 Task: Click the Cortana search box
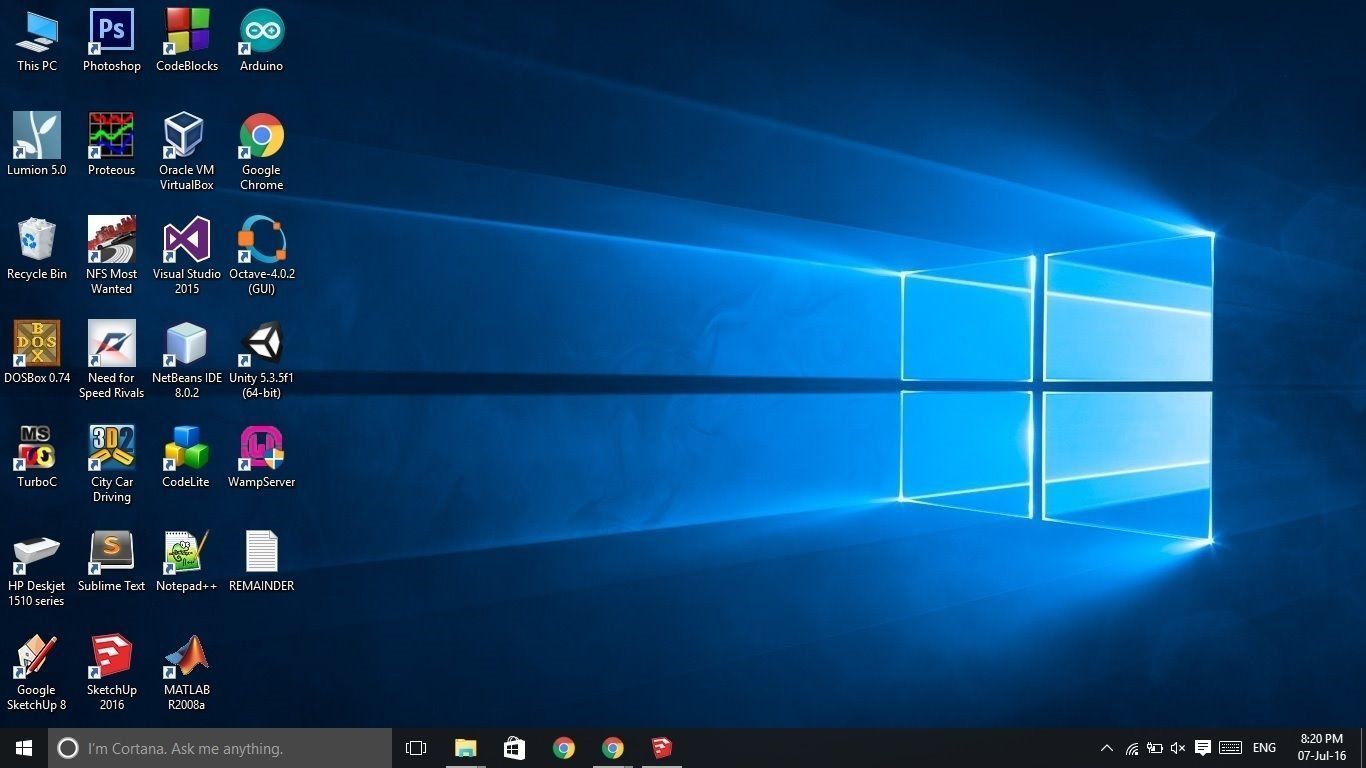tap(220, 748)
